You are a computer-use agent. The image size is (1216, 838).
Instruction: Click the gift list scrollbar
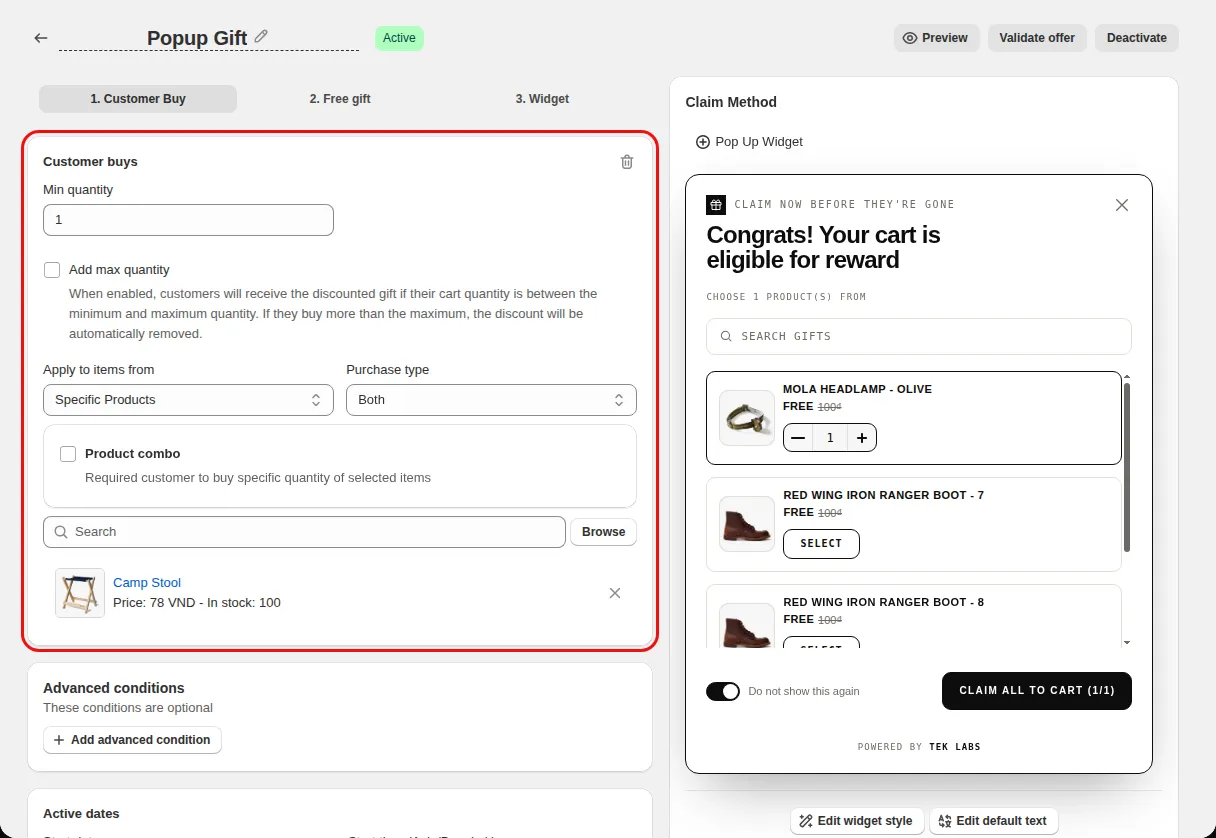point(1127,467)
